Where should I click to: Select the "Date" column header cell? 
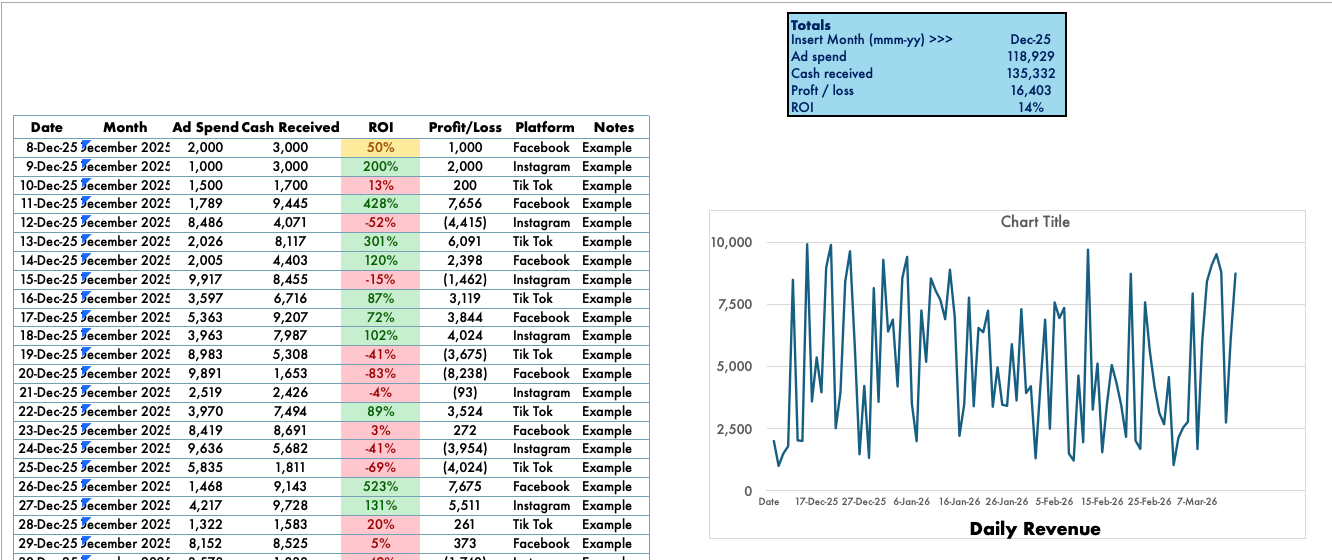coord(46,127)
